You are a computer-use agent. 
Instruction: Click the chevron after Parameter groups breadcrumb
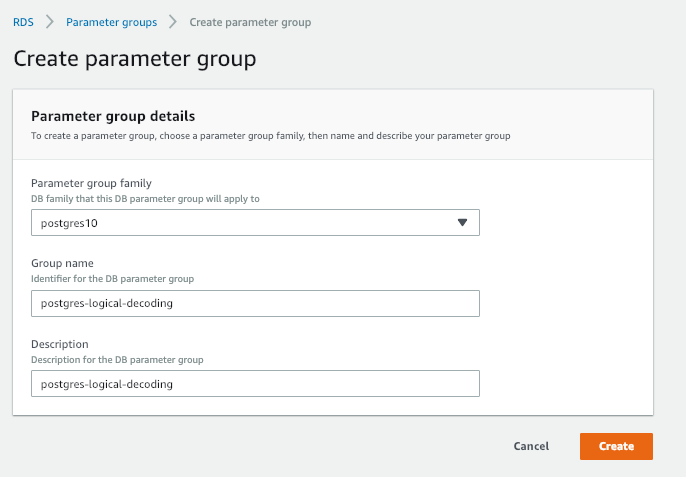(x=173, y=22)
